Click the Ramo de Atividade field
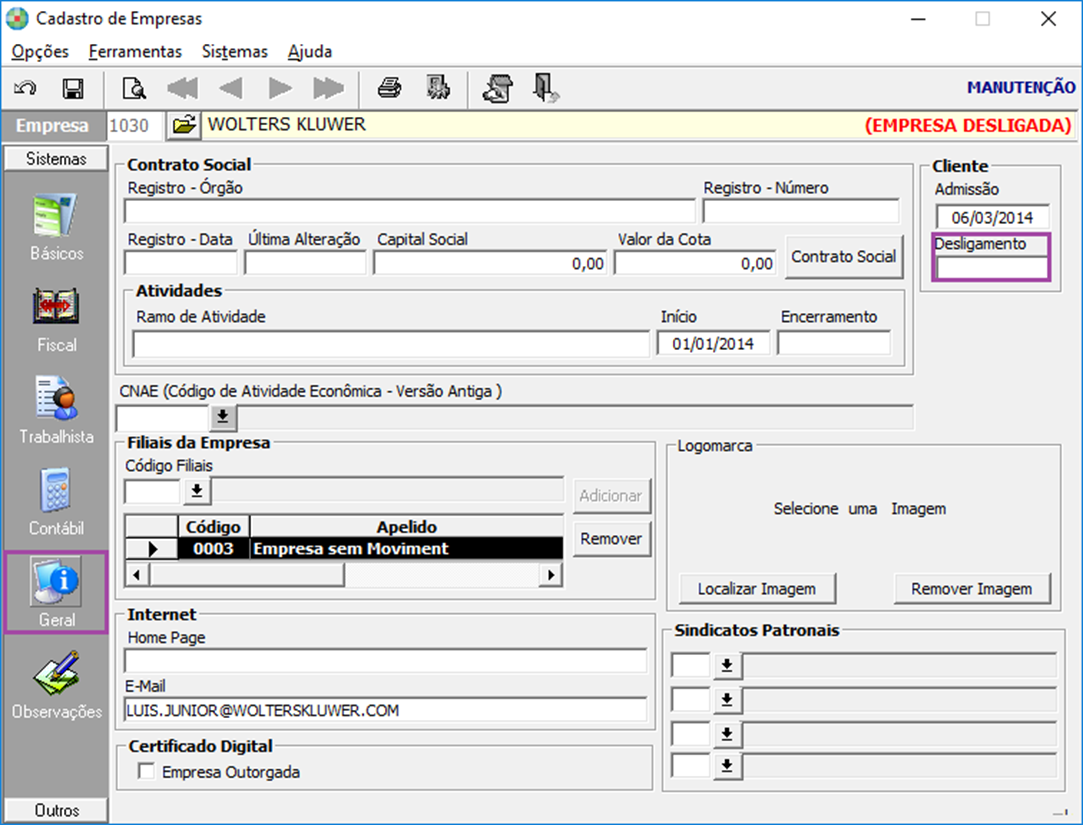Viewport: 1083px width, 825px height. pos(391,343)
